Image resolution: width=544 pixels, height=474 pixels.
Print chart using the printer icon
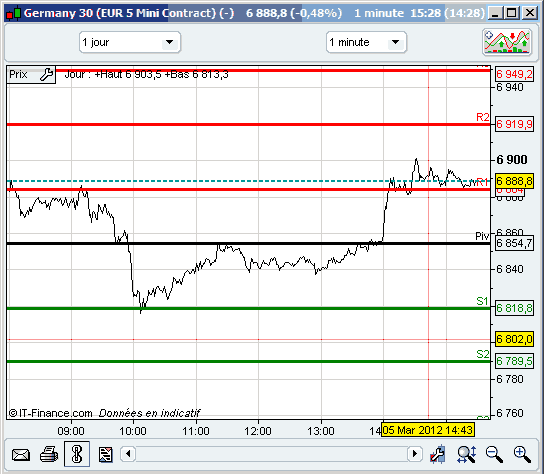point(49,454)
